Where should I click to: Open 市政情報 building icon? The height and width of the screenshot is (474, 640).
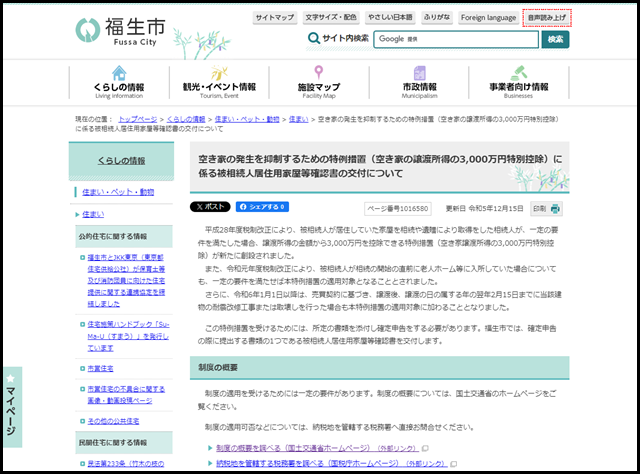[420, 73]
